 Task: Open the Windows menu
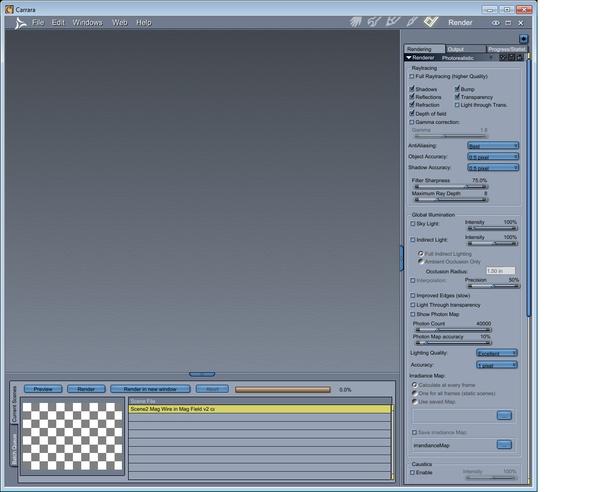[88, 23]
